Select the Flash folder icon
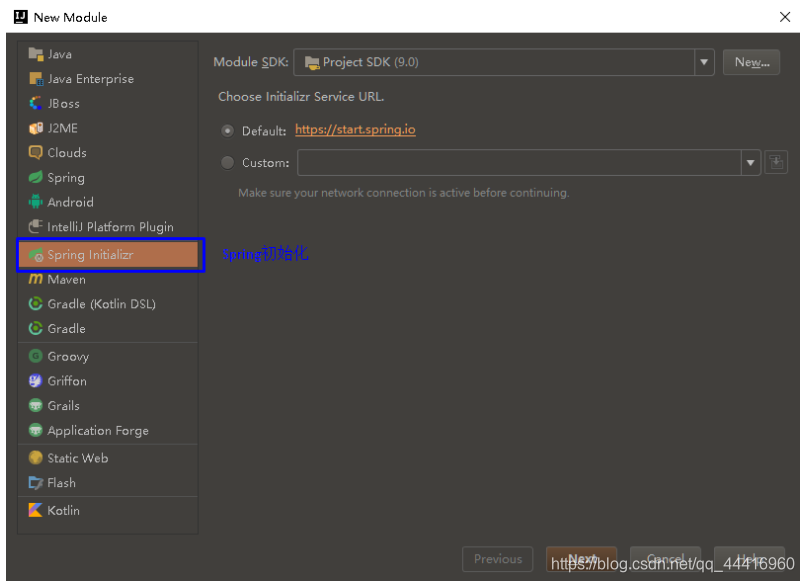Viewport: 805px width, 583px height. point(35,482)
